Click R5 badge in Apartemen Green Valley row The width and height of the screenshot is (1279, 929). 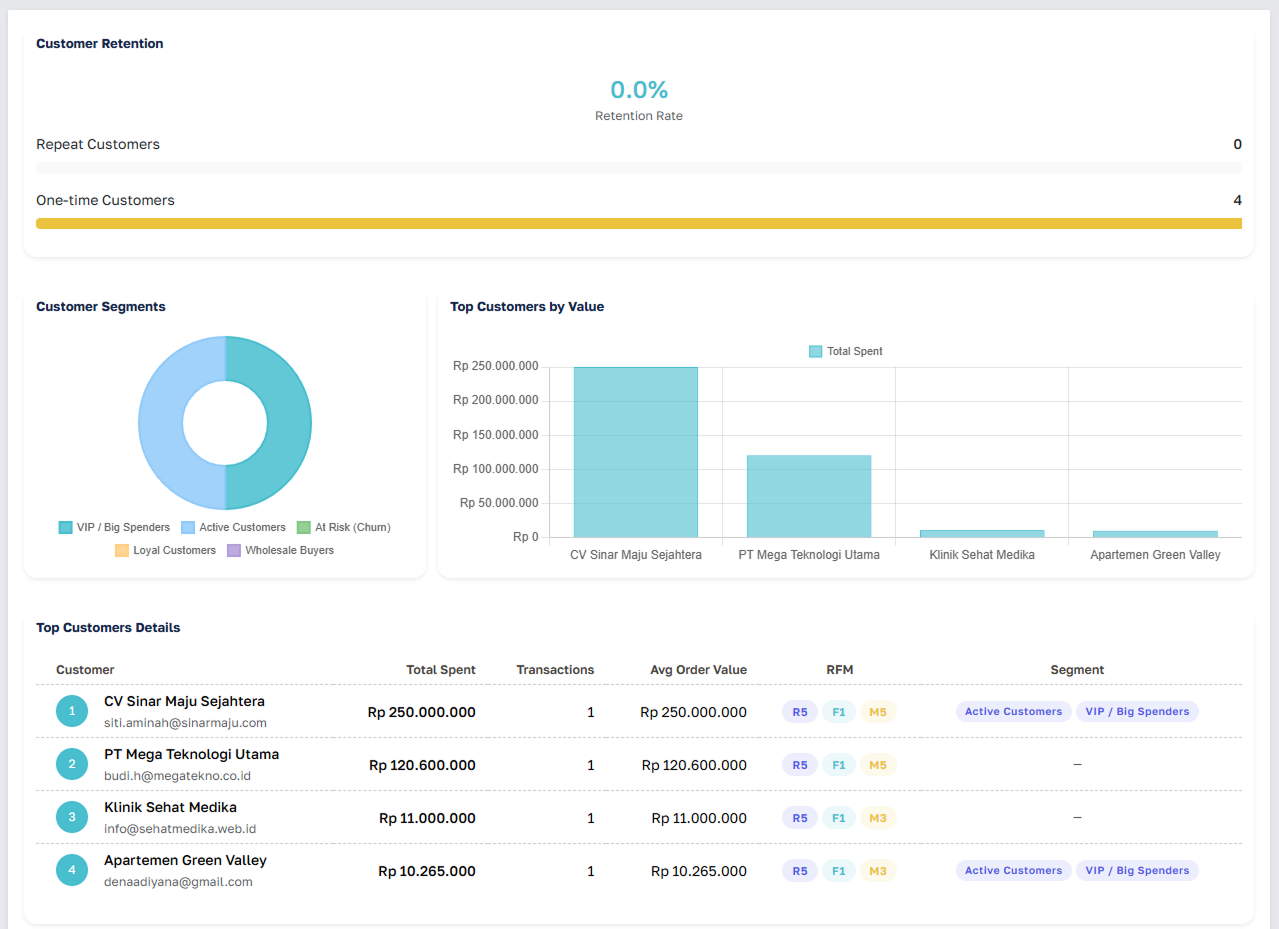[800, 871]
